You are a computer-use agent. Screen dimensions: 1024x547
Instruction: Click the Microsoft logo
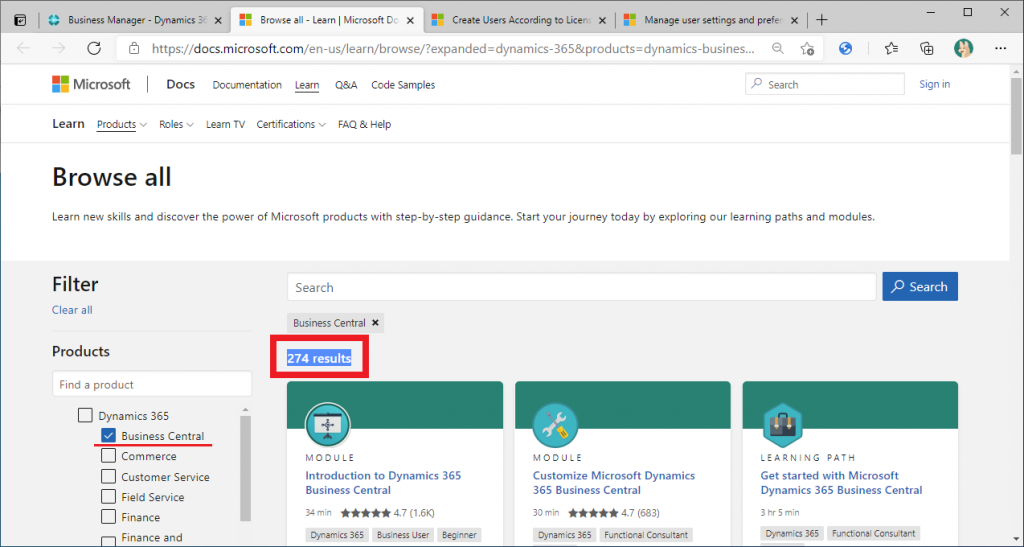tap(91, 84)
